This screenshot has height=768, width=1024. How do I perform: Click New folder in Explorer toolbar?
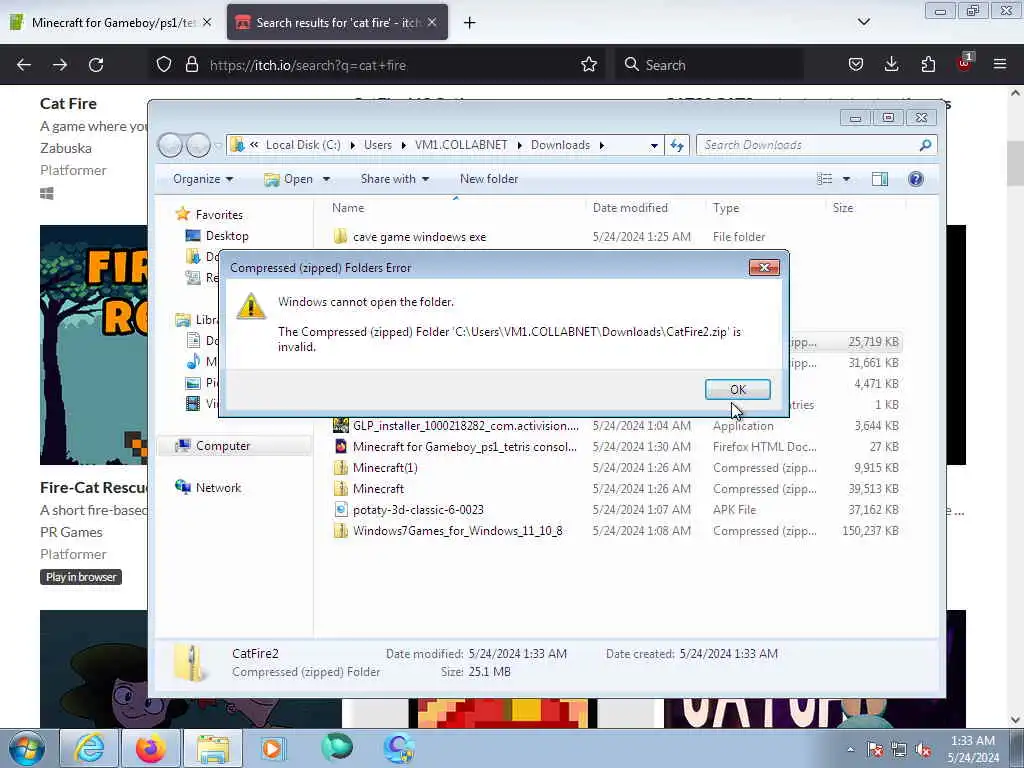(488, 179)
